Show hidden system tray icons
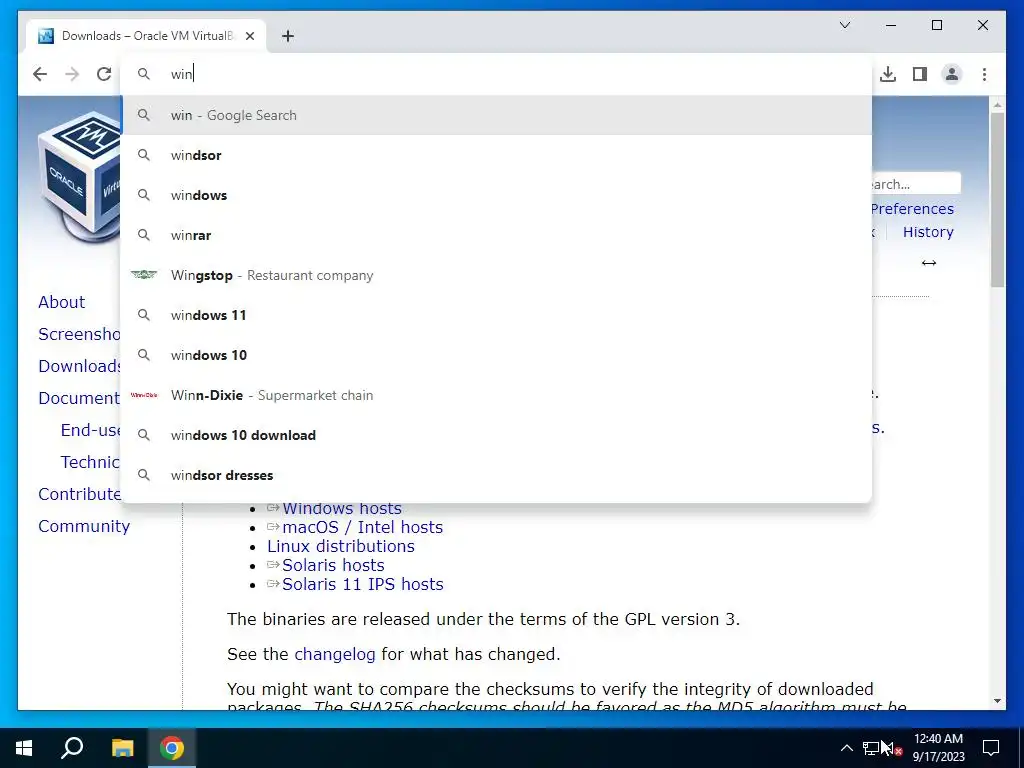This screenshot has height=768, width=1024. coord(846,748)
